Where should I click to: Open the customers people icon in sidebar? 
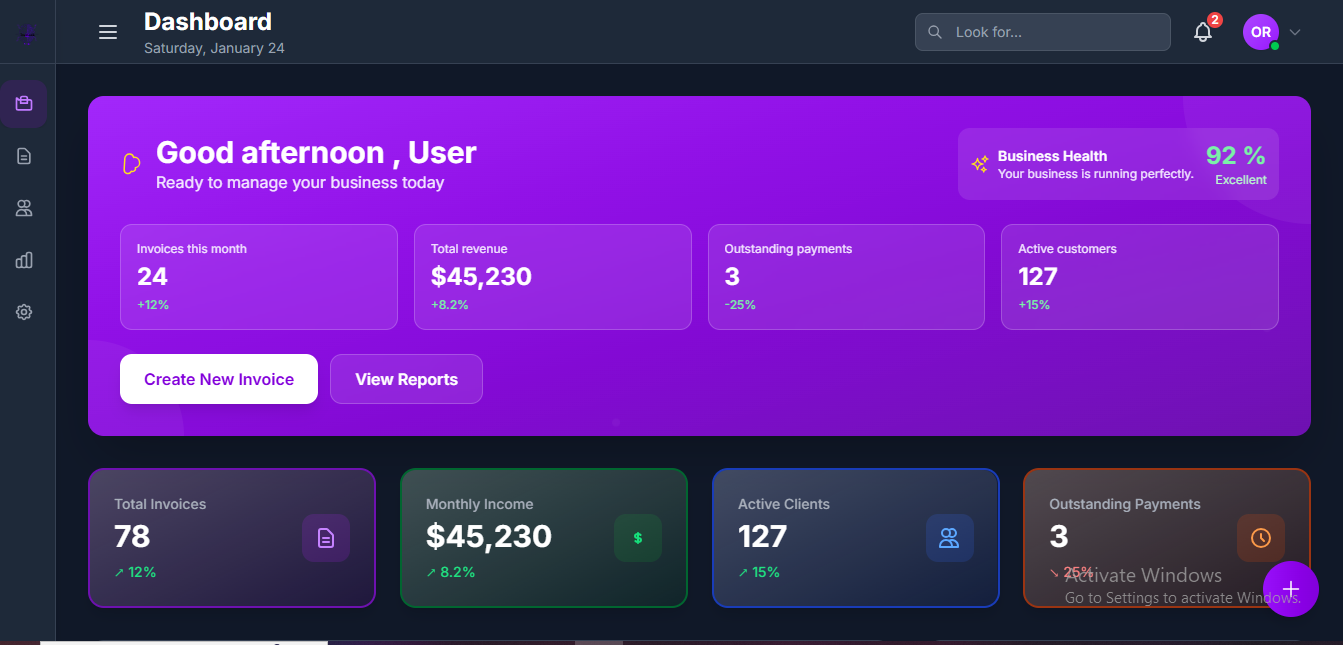point(24,208)
